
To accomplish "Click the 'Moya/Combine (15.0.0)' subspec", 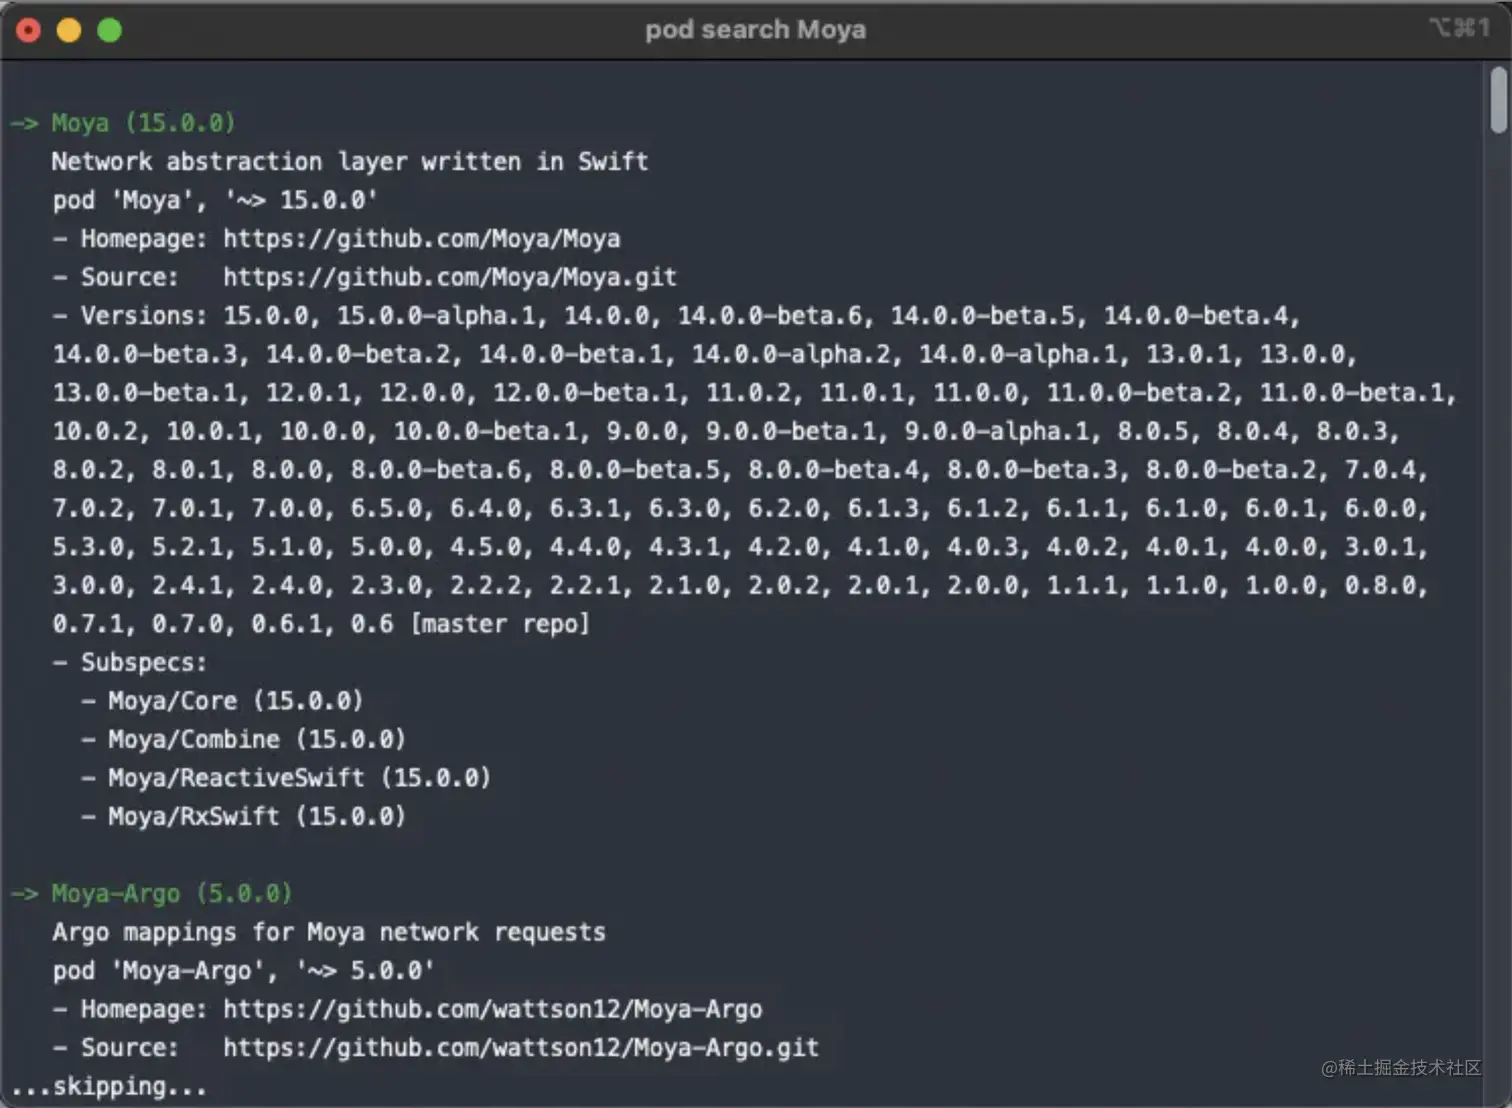I will [x=257, y=739].
